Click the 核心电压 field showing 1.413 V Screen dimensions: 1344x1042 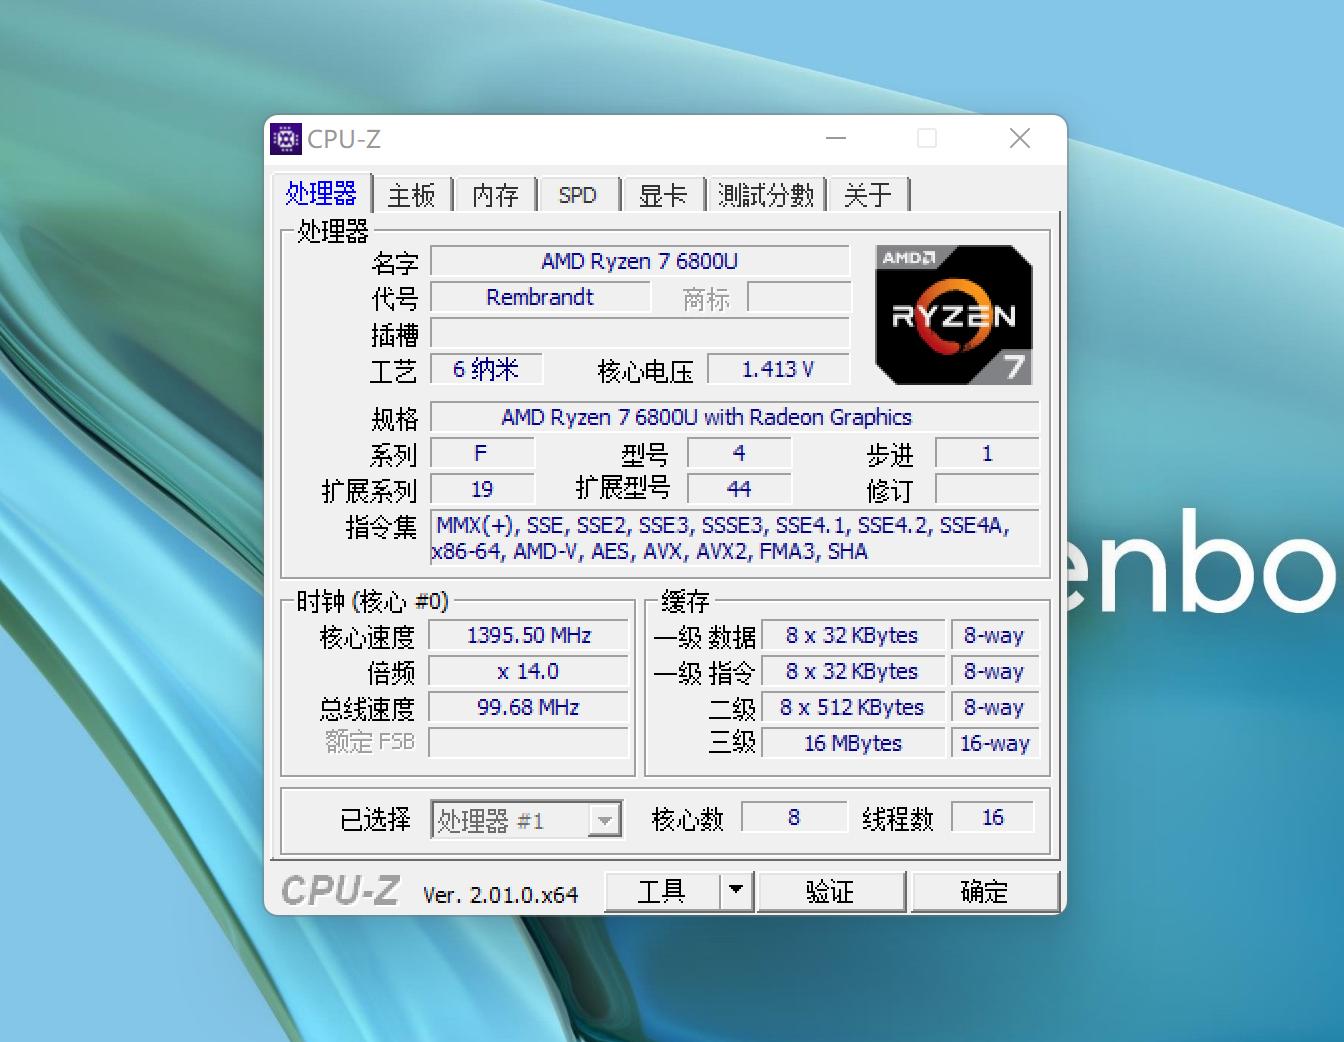[x=778, y=369]
